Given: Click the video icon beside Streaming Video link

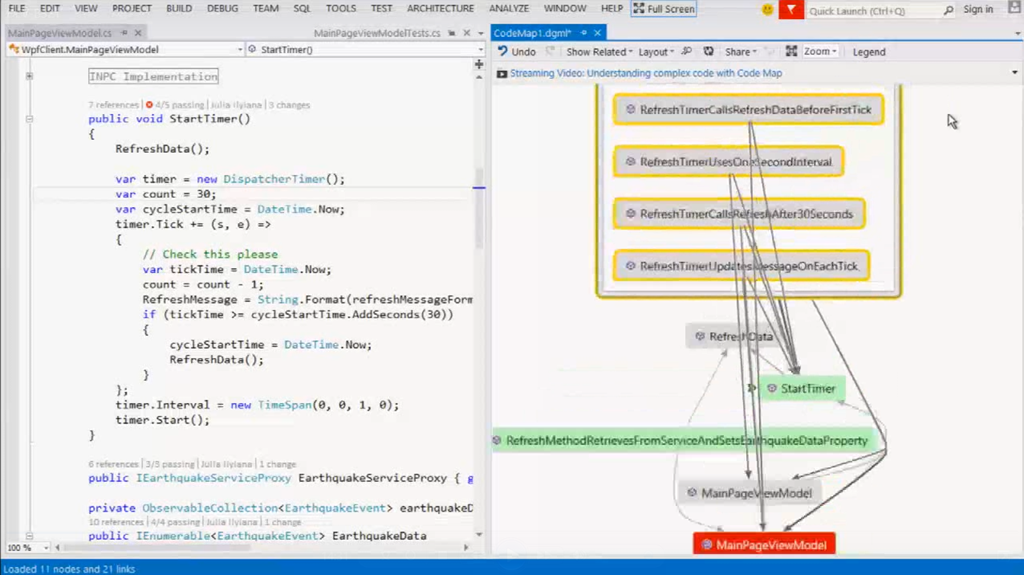Looking at the screenshot, I should pos(502,74).
